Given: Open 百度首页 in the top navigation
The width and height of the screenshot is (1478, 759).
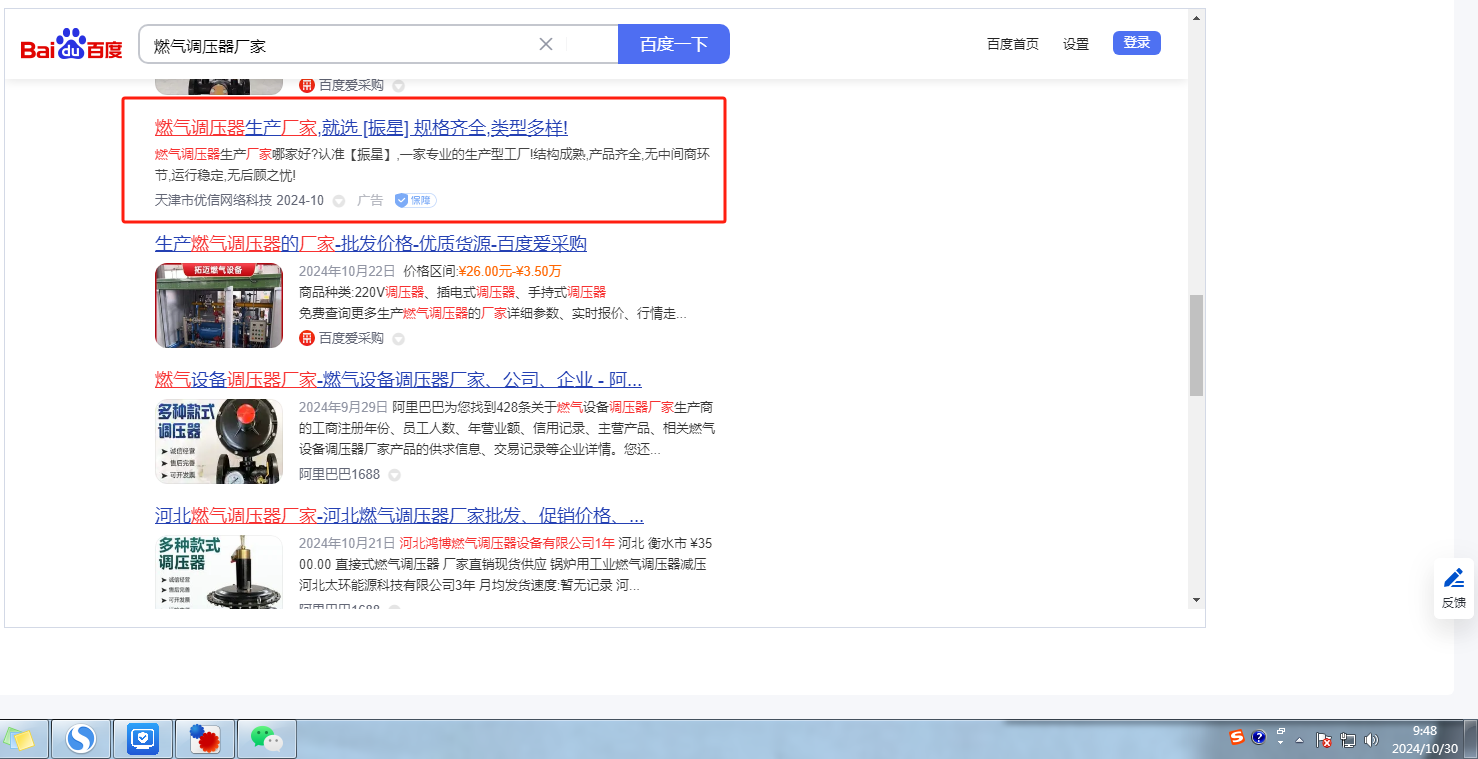Looking at the screenshot, I should click(1012, 44).
